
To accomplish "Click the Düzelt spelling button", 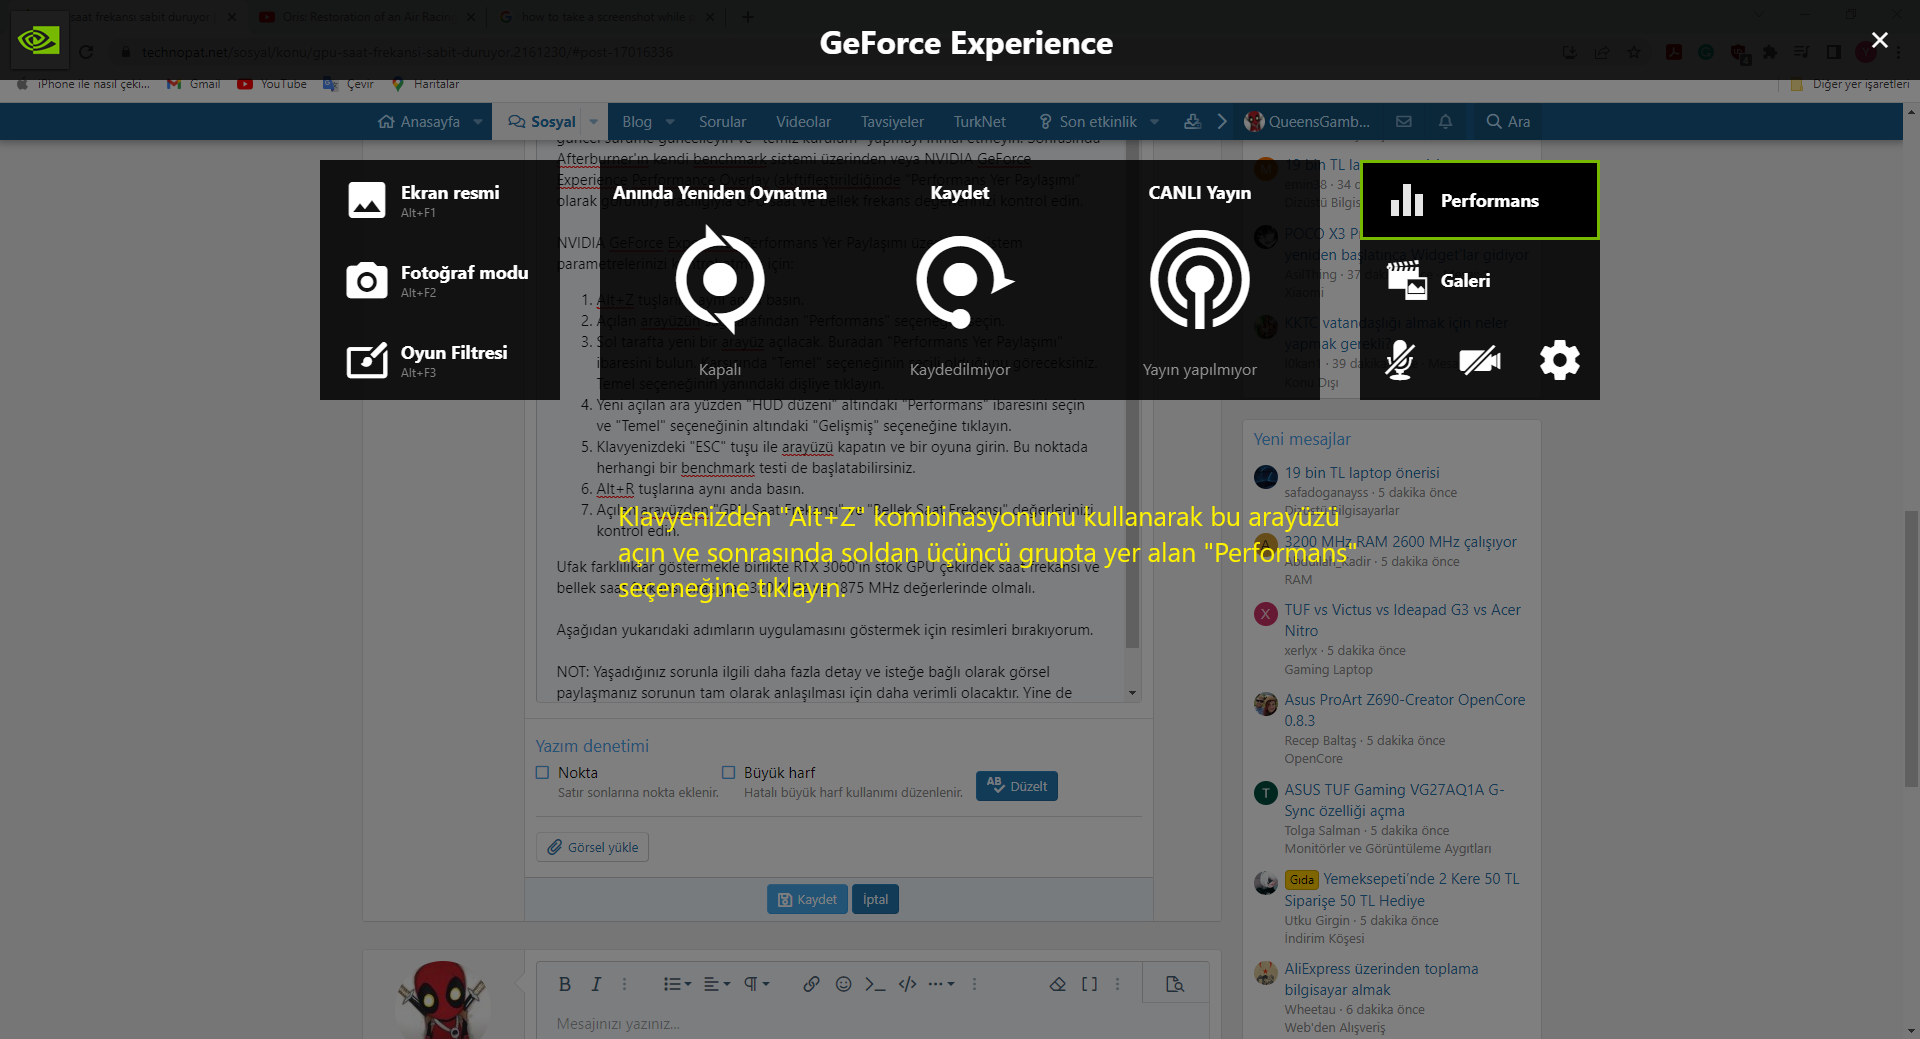I will 1017,786.
